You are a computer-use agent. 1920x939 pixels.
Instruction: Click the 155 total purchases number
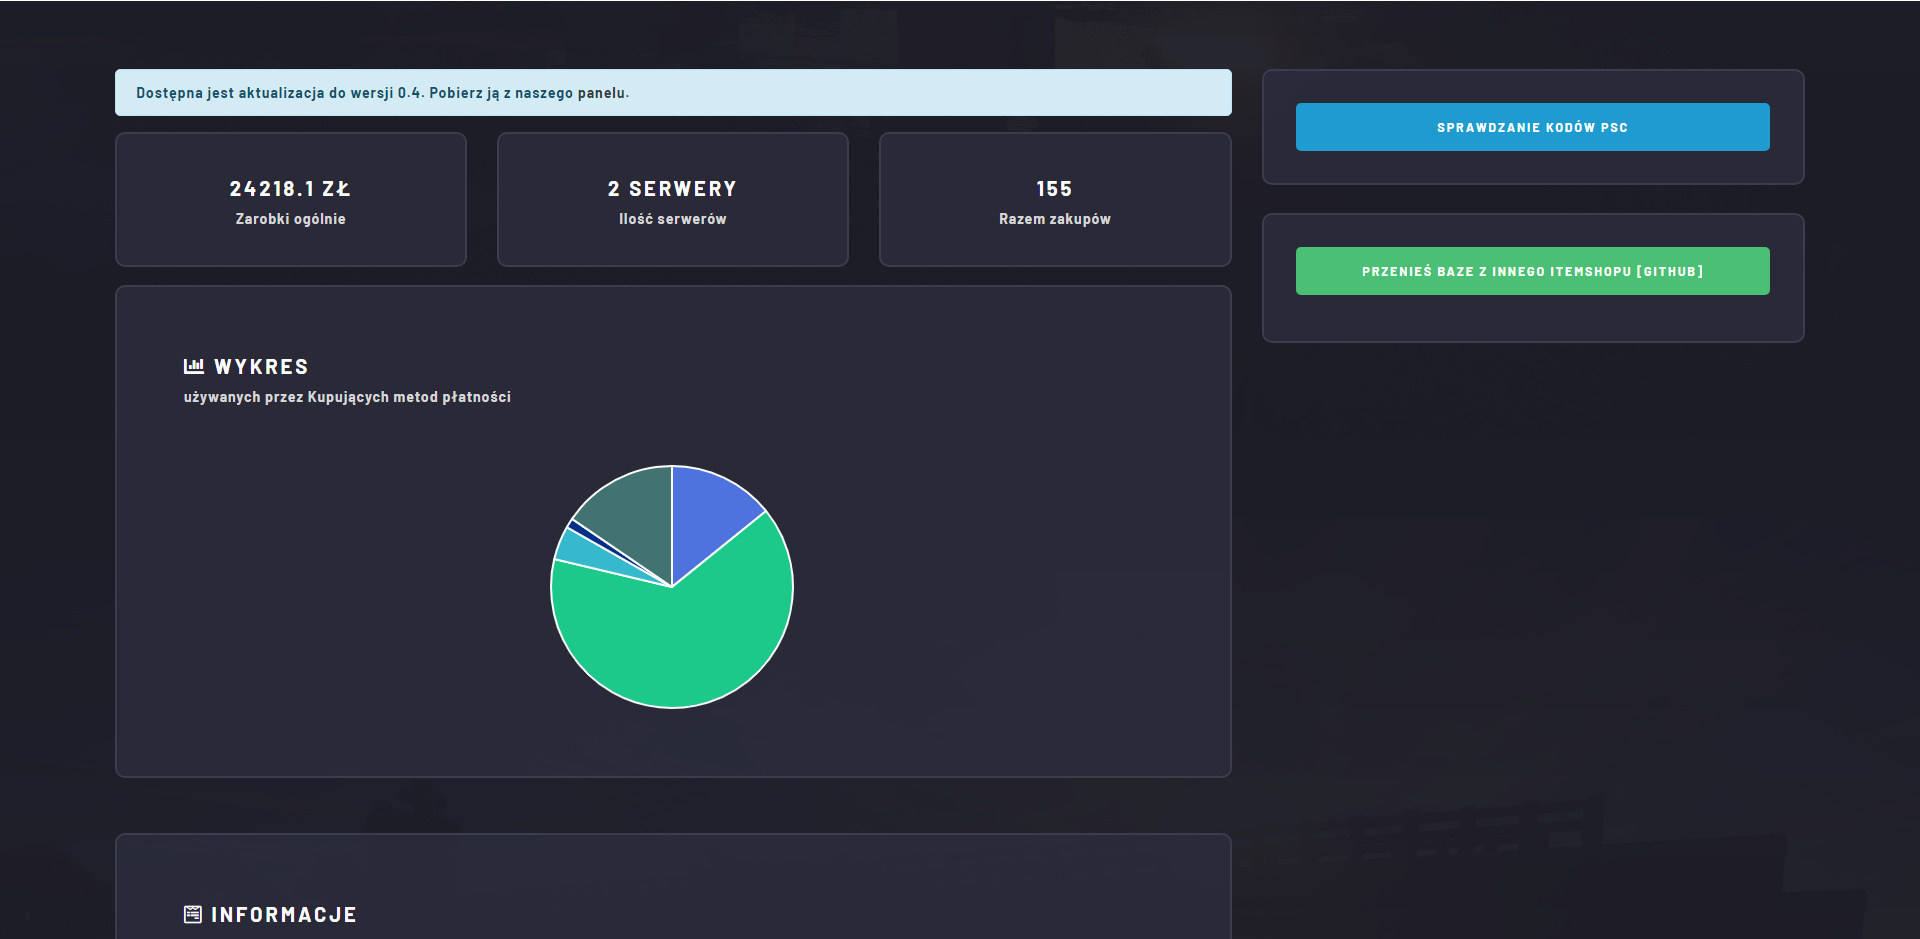coord(1054,189)
